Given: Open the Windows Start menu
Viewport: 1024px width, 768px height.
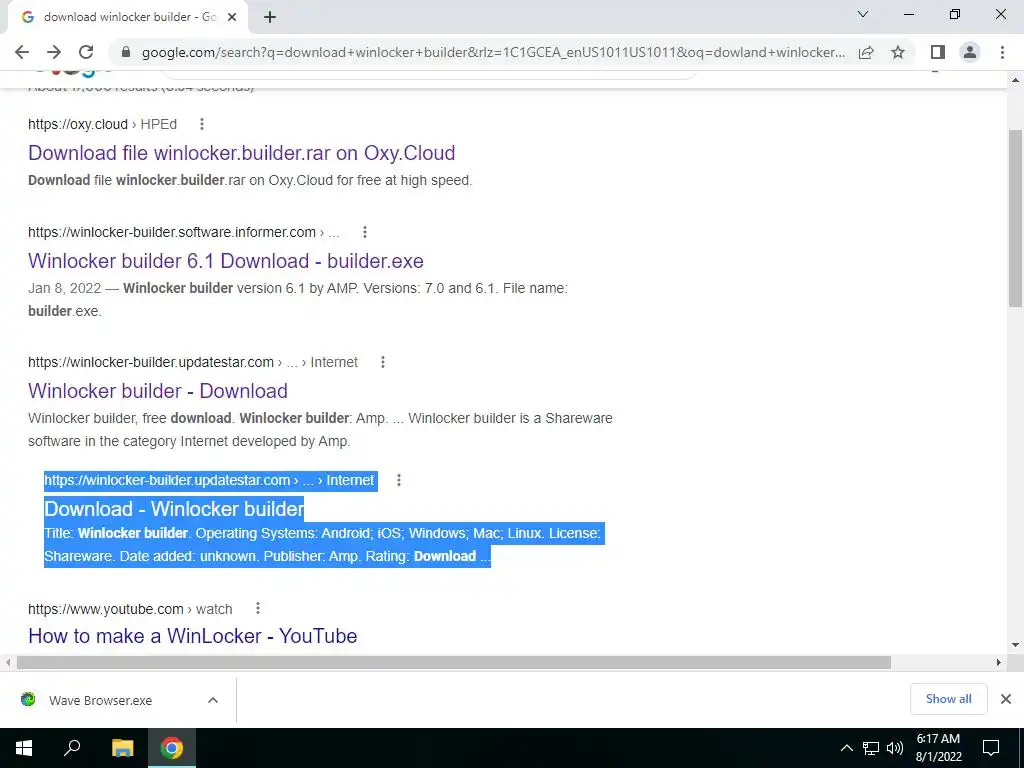Looking at the screenshot, I should point(24,748).
